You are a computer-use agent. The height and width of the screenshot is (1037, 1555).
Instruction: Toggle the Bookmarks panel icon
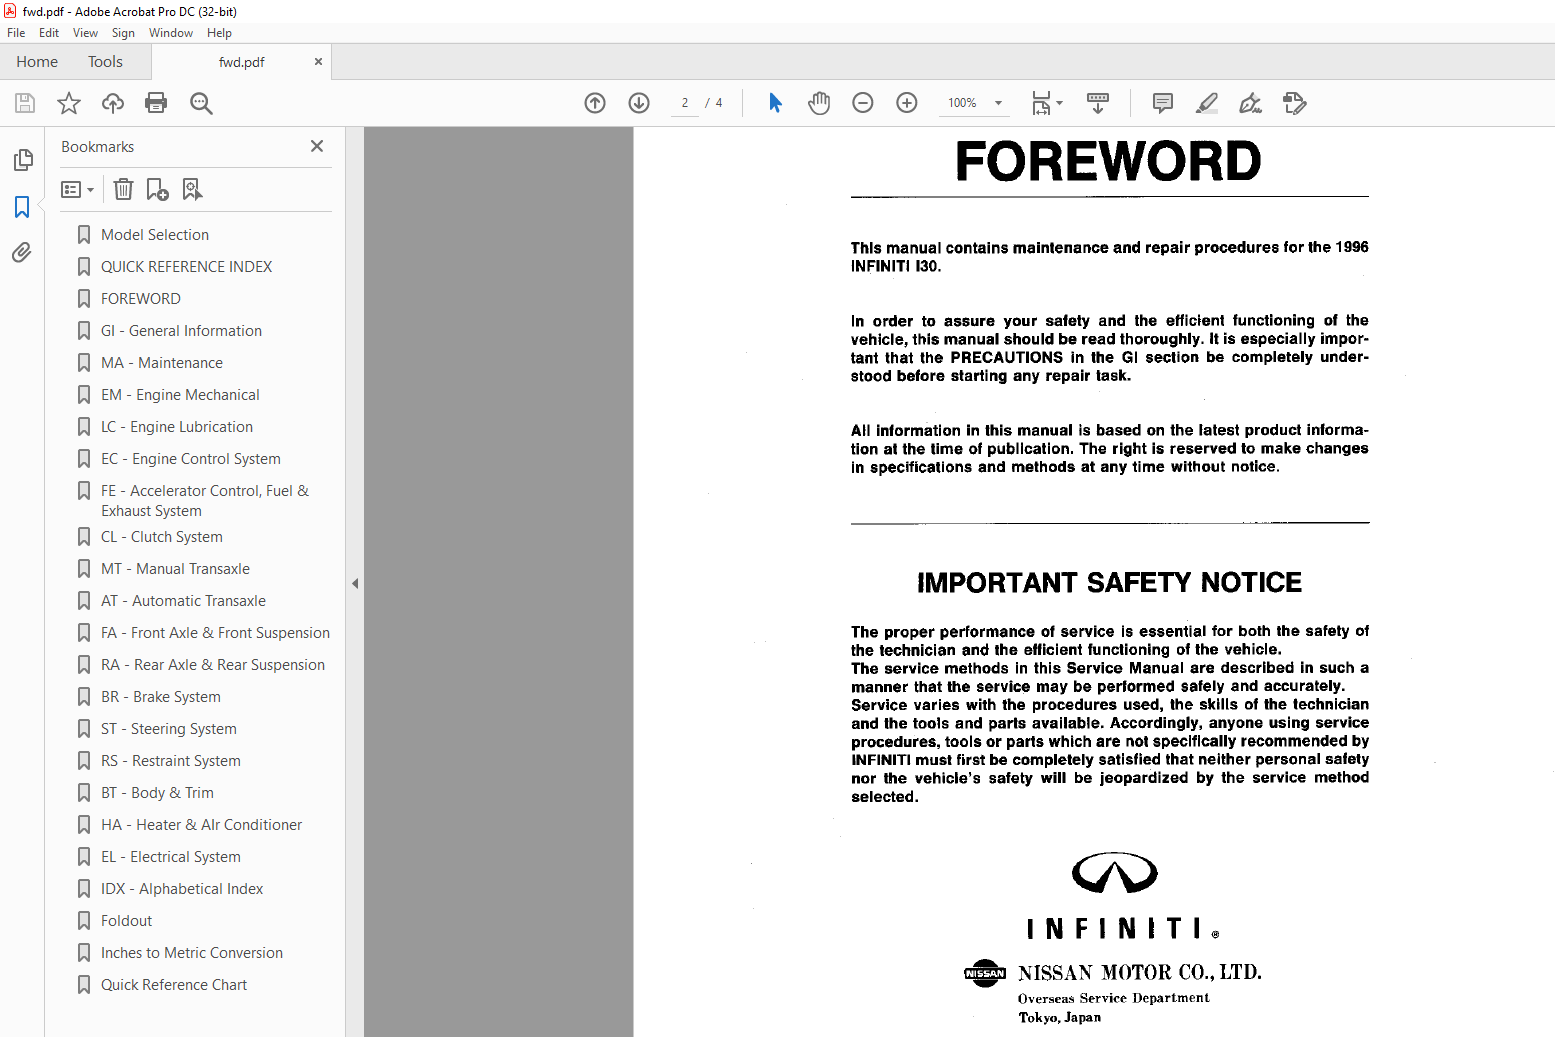coord(22,207)
